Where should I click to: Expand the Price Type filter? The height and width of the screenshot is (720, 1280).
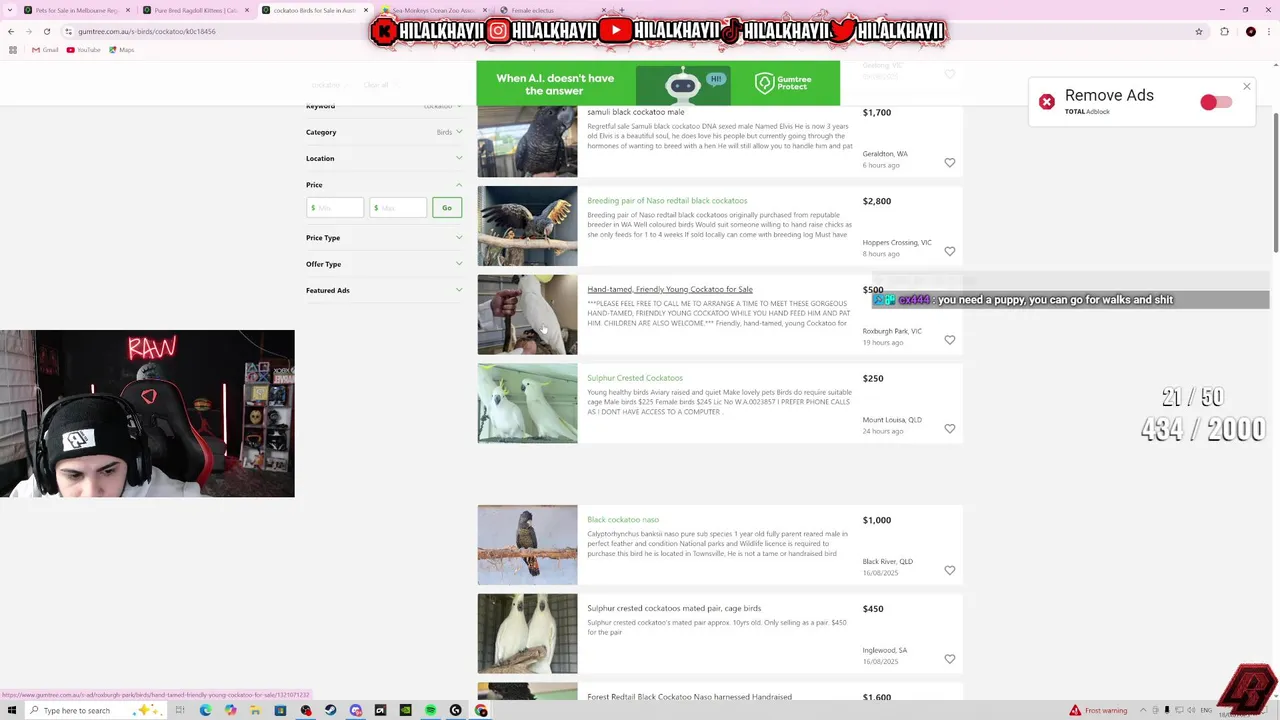384,238
